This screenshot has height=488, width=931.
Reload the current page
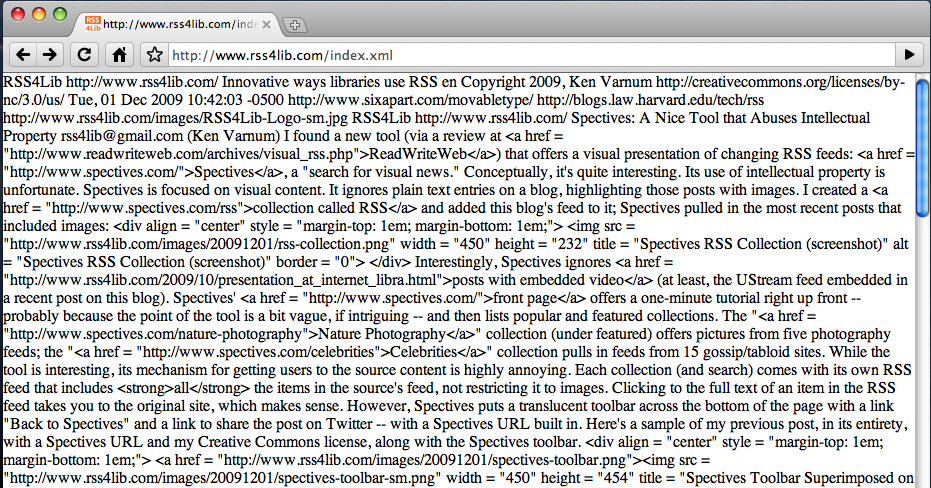(84, 55)
